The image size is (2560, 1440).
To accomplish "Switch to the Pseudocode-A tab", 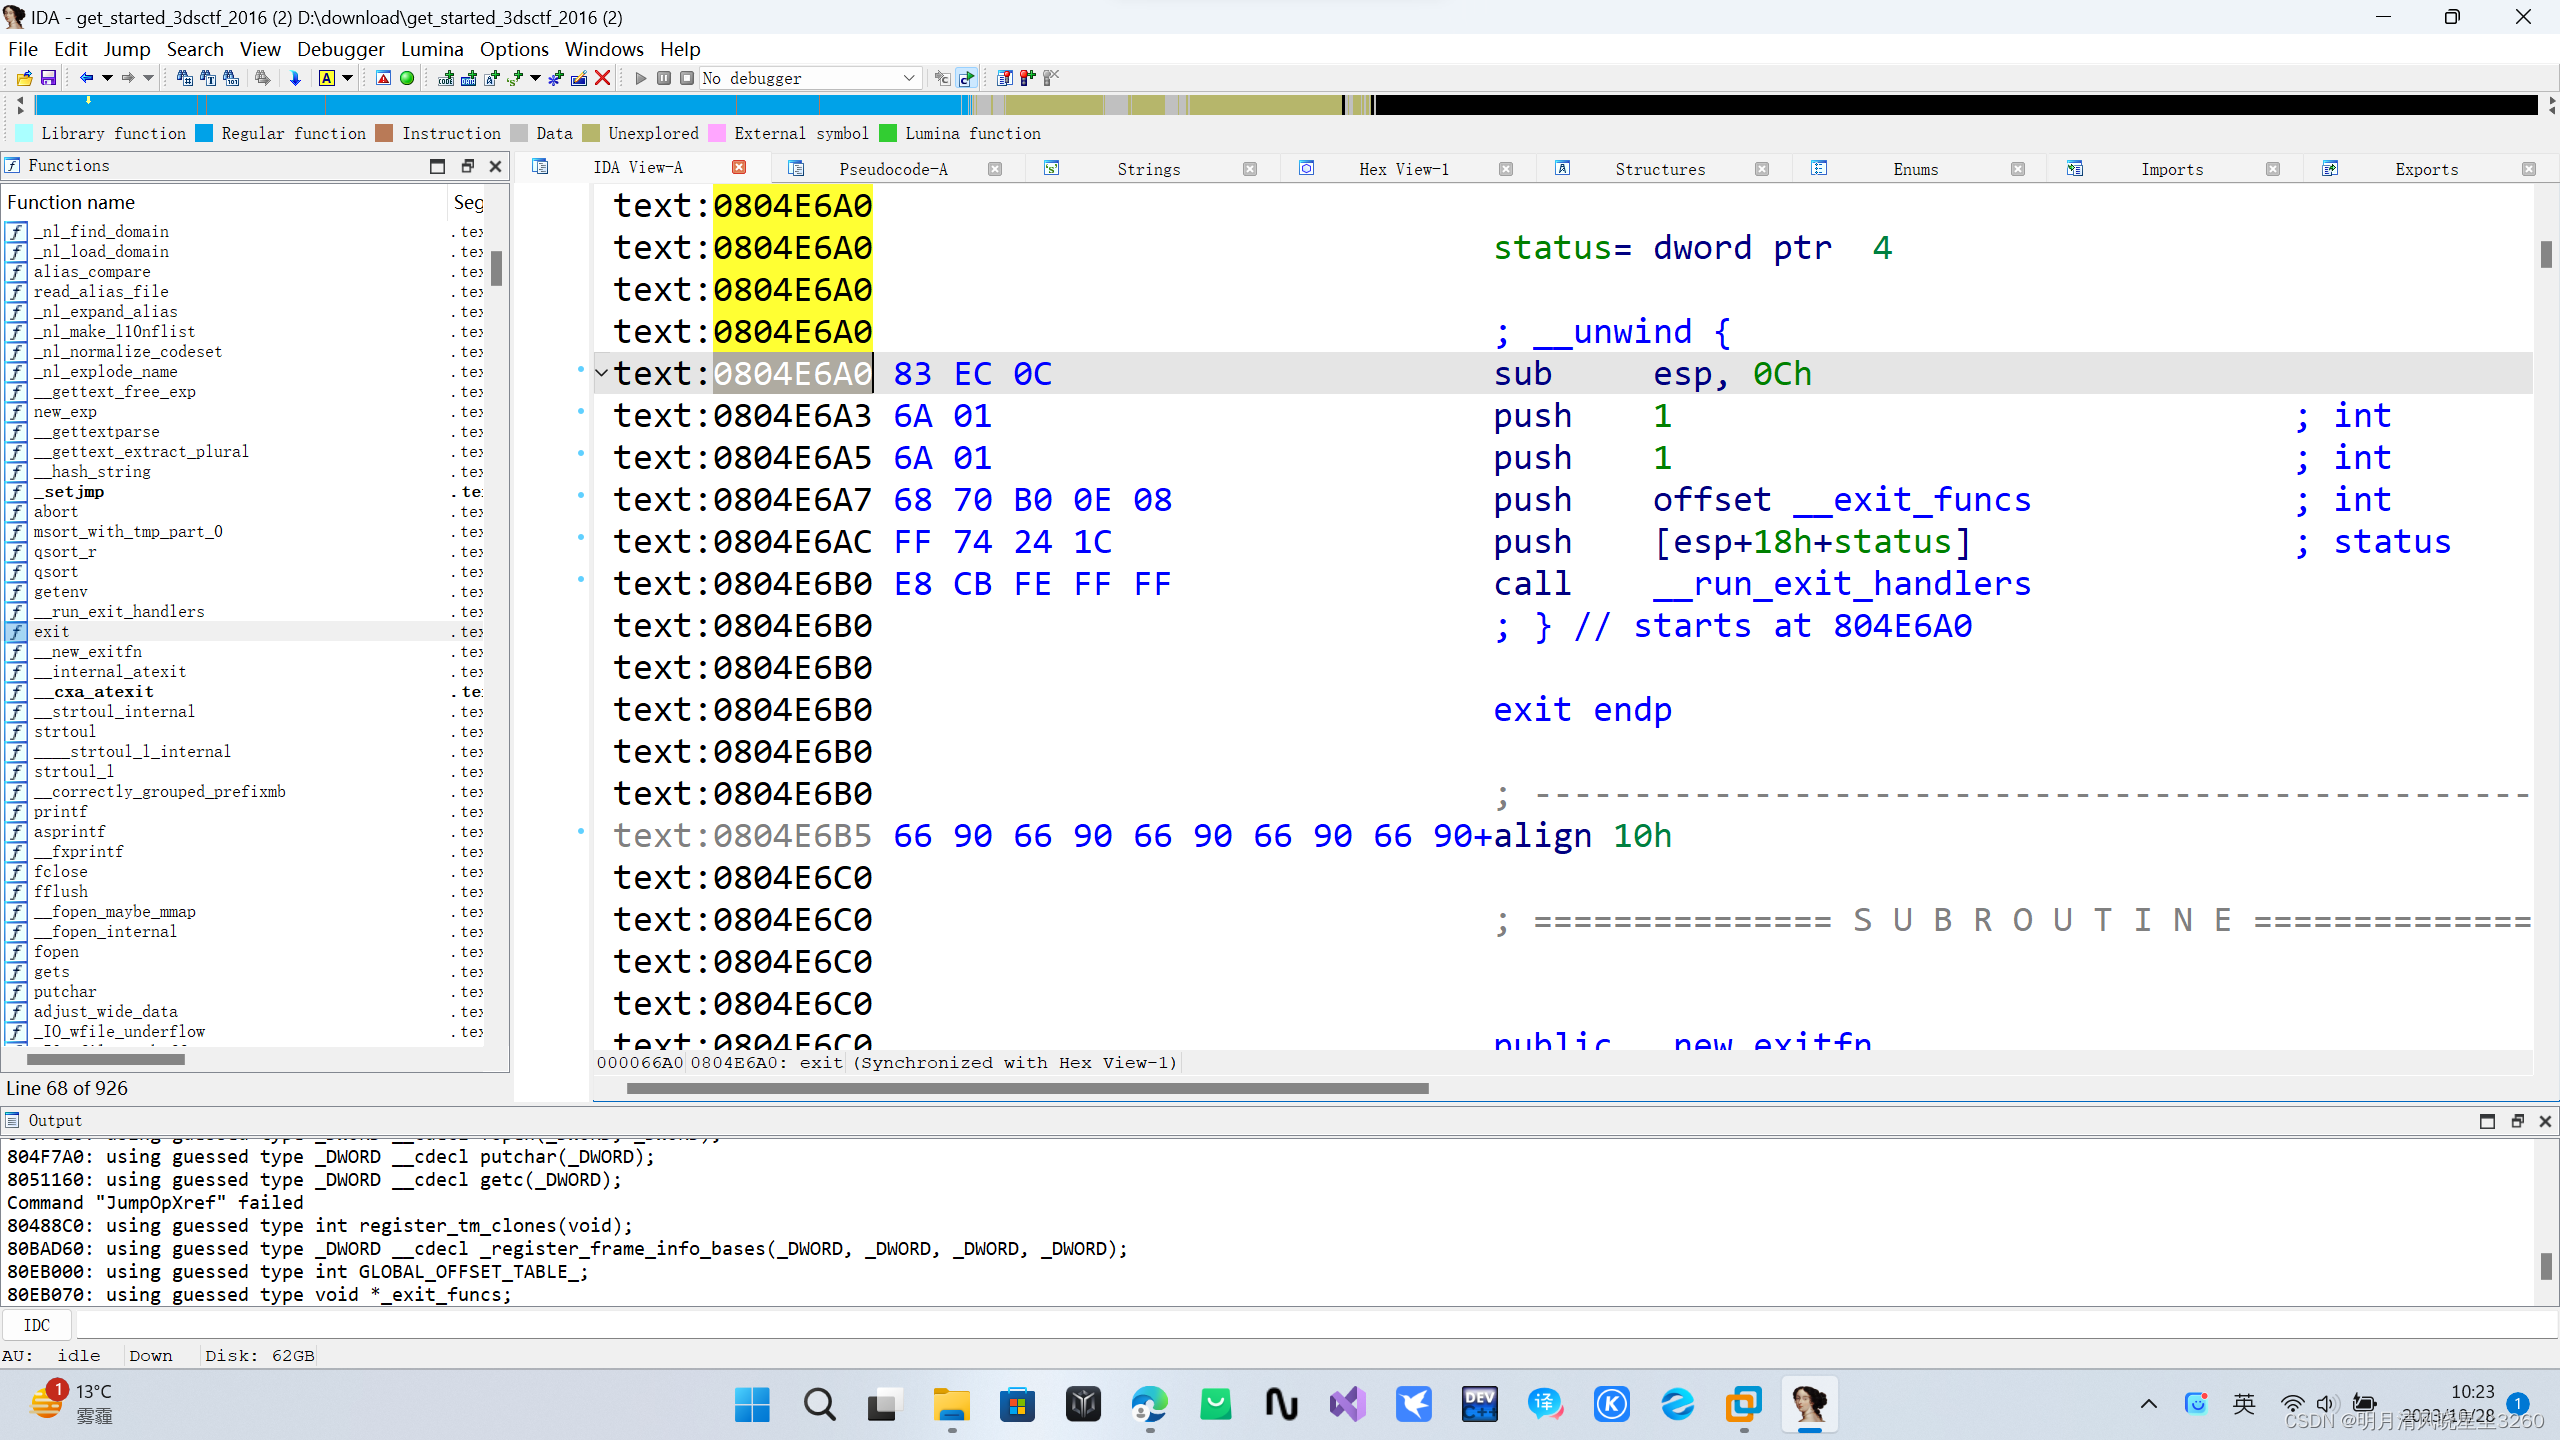I will point(892,169).
